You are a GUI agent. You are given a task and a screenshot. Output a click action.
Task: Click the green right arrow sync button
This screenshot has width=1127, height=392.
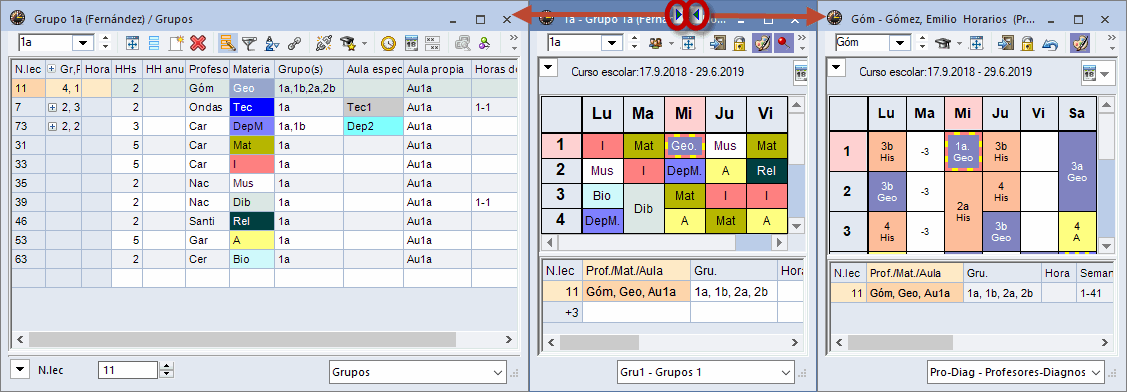click(678, 14)
